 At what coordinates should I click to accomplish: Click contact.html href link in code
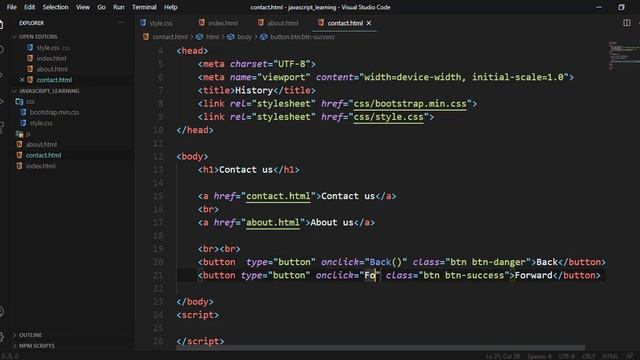pos(278,196)
